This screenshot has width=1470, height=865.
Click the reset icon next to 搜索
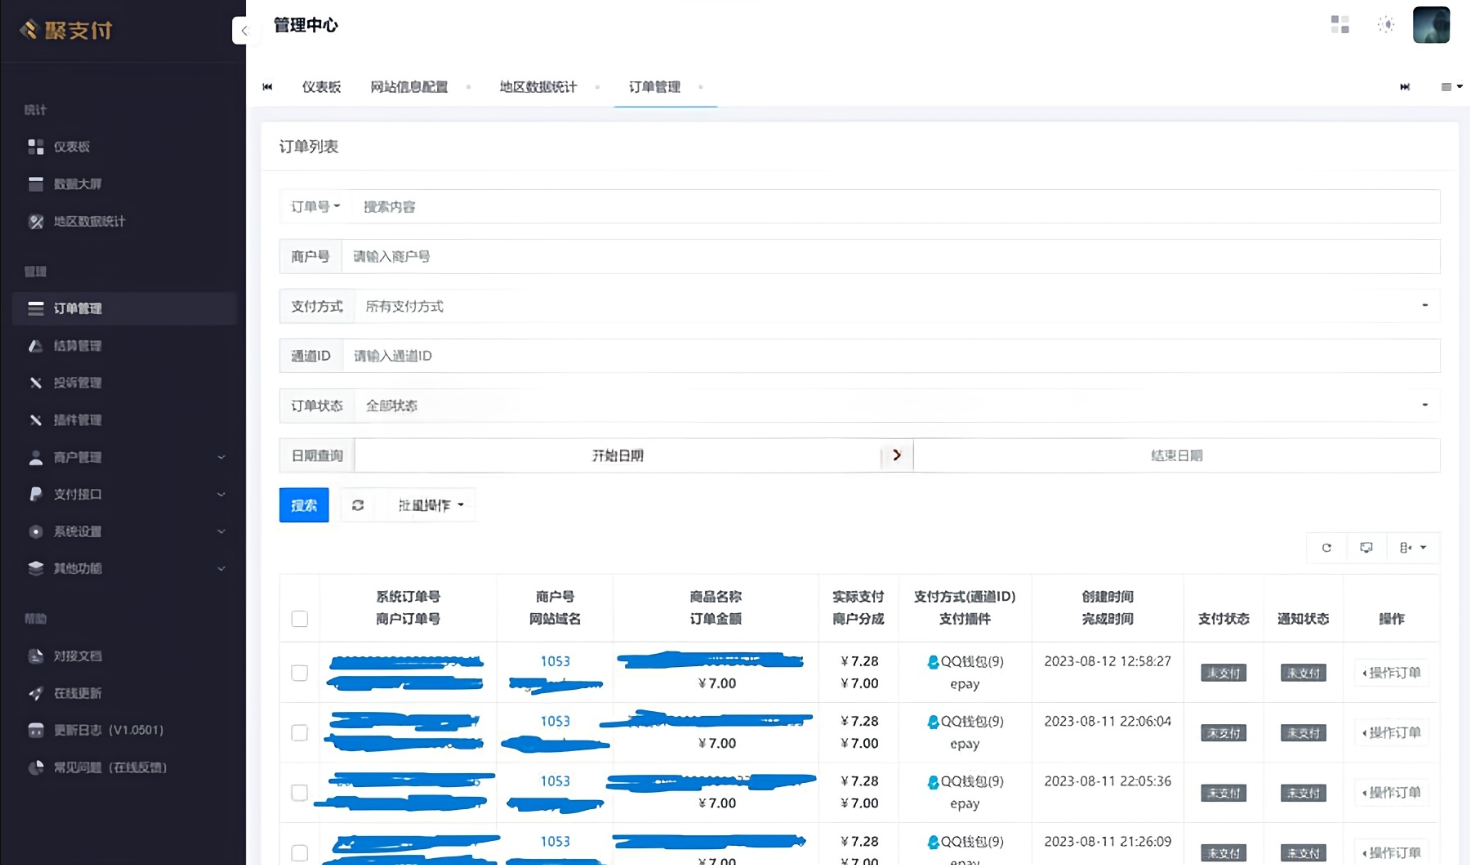pyautogui.click(x=357, y=505)
